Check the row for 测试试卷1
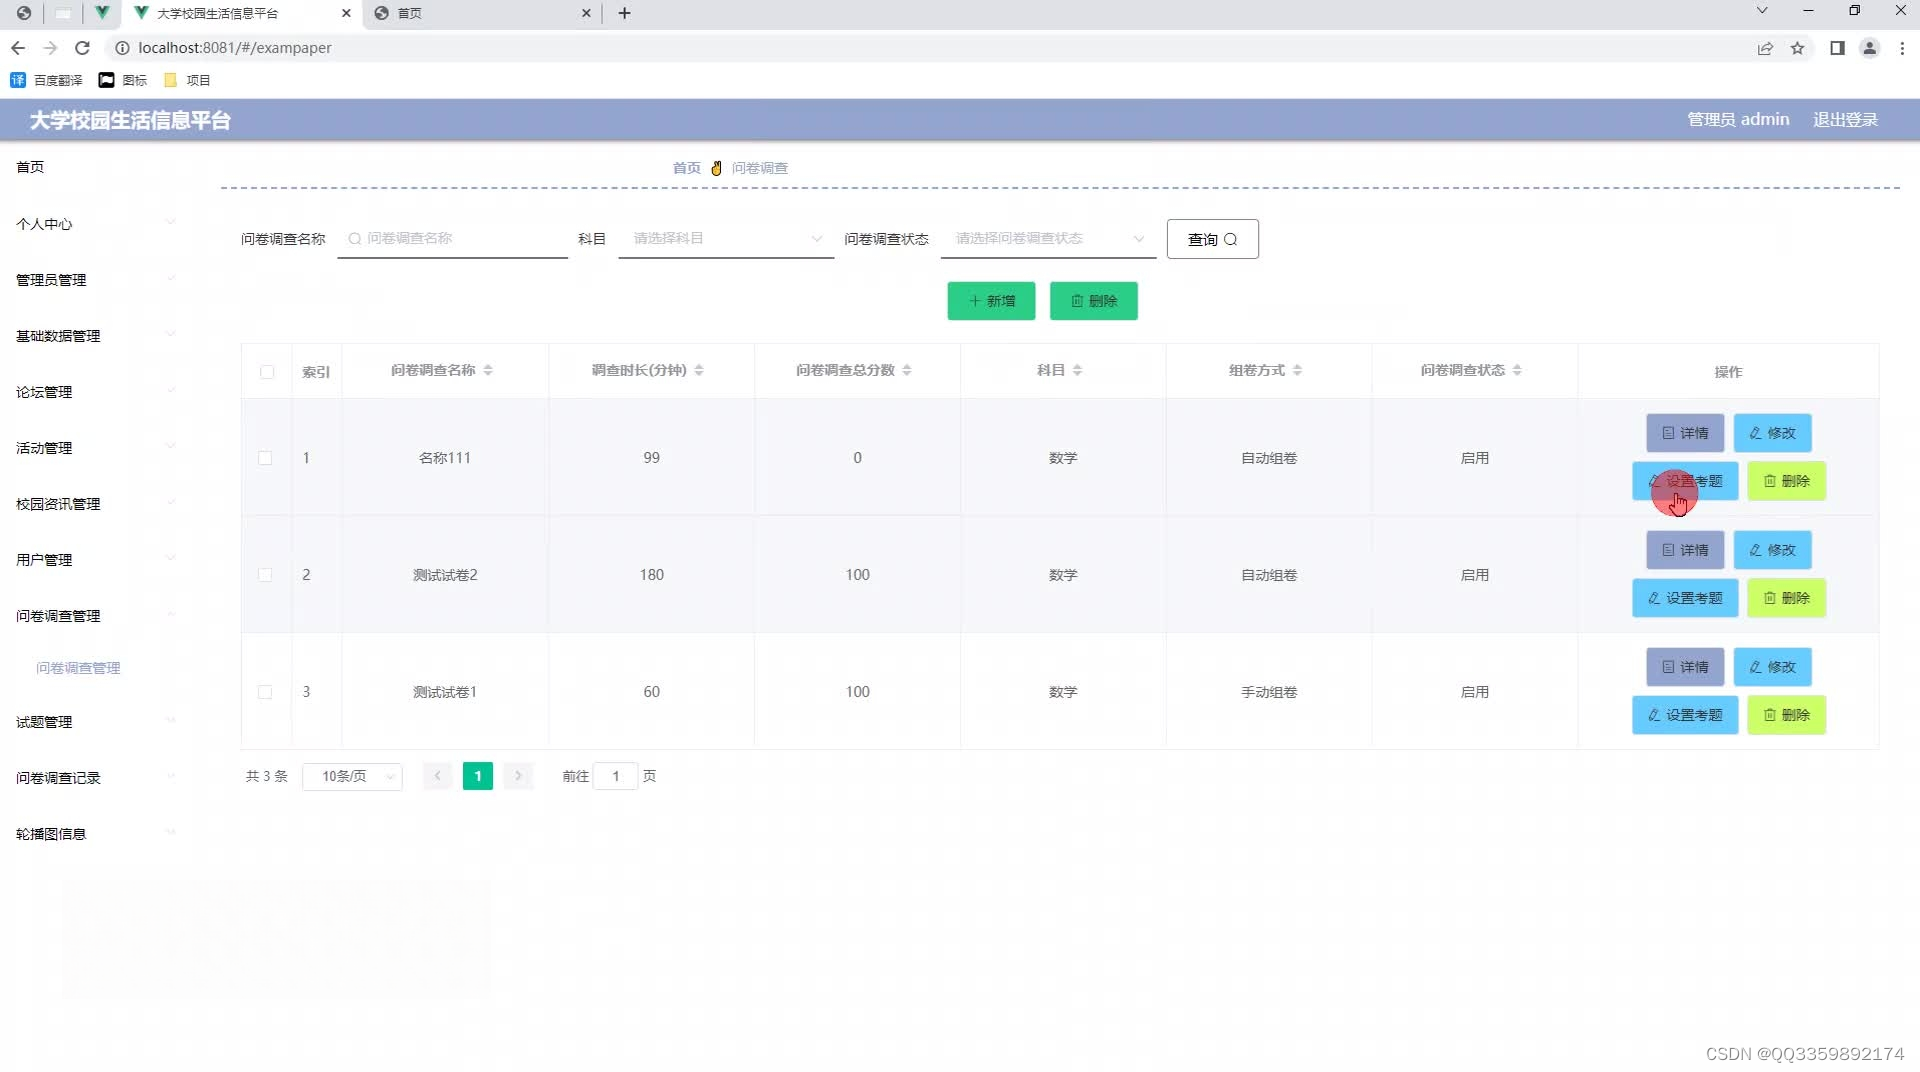The width and height of the screenshot is (1920, 1072). (x=265, y=692)
